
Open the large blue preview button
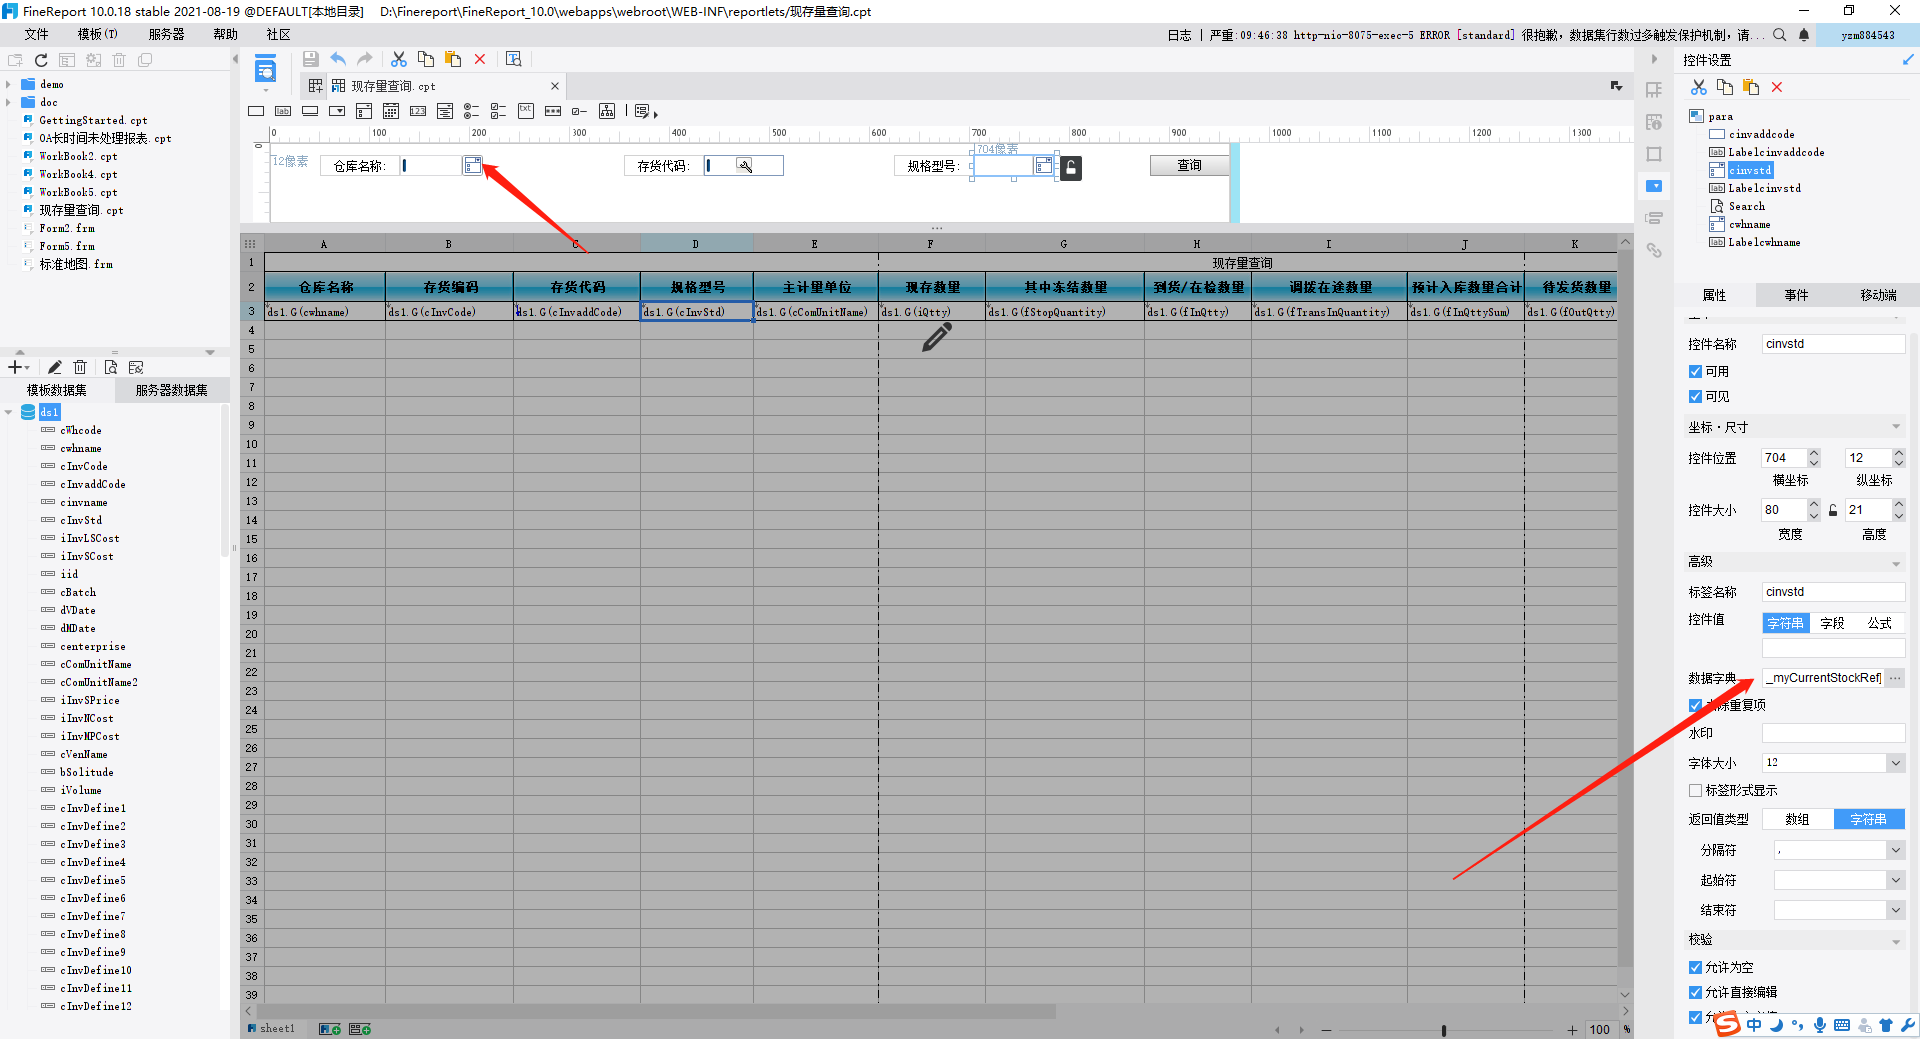tap(265, 71)
